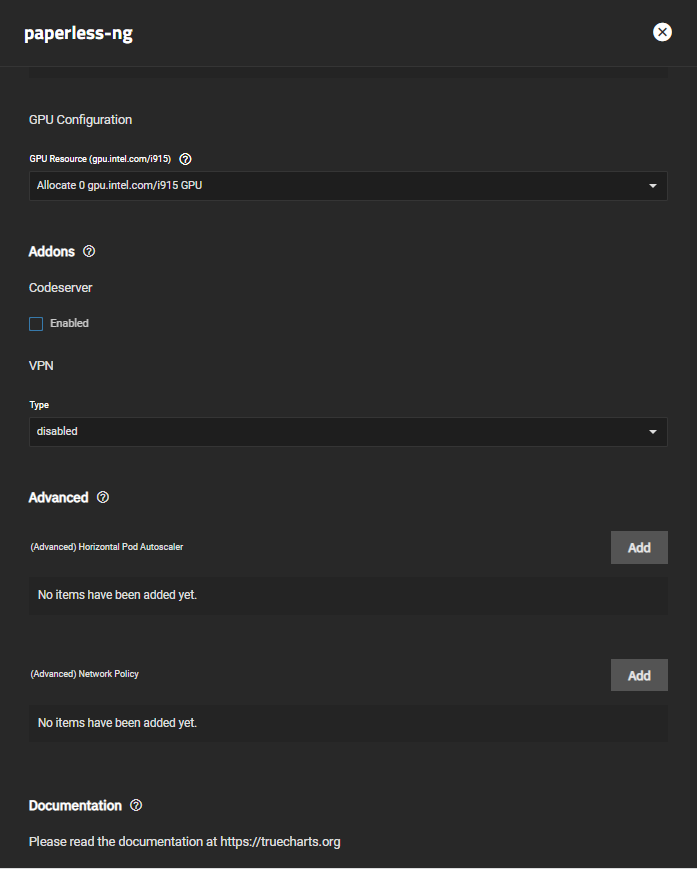
Task: Click the empty Horizontal Pod Autoscaler list
Action: tap(348, 595)
